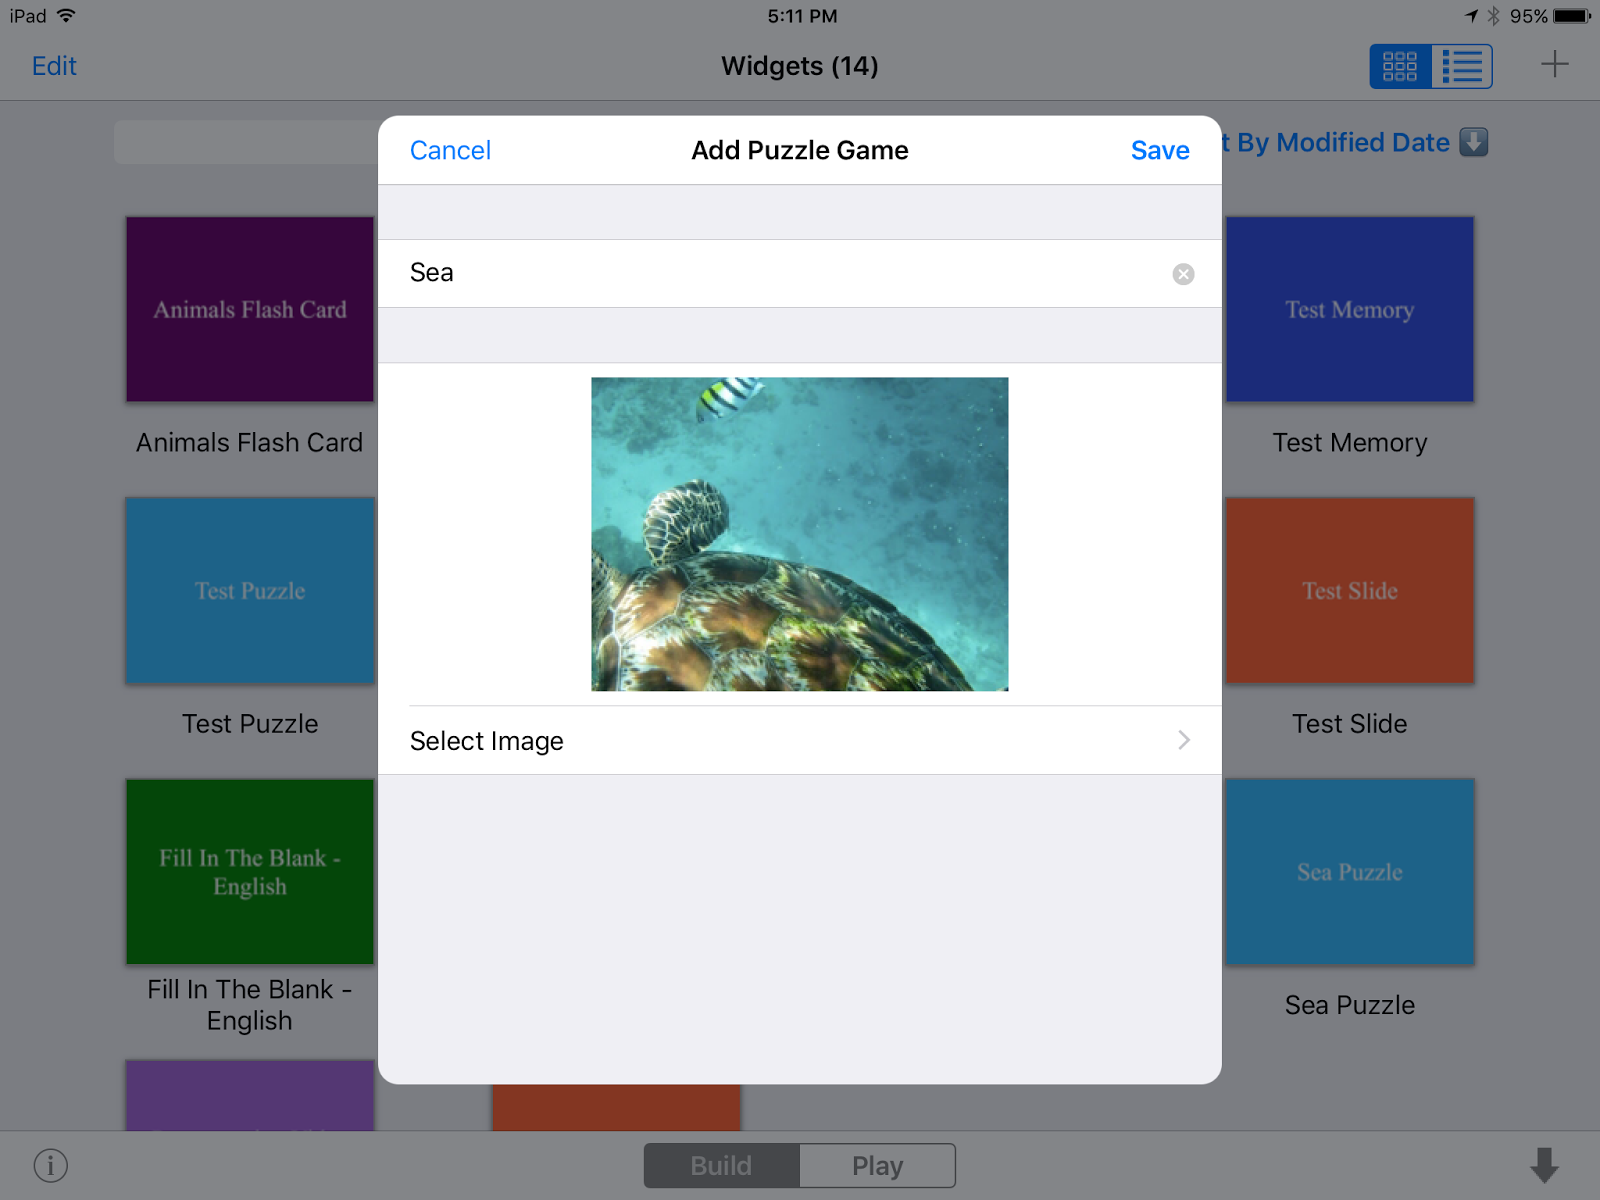1600x1200 pixels.
Task: Select the Build mode tab
Action: coord(722,1166)
